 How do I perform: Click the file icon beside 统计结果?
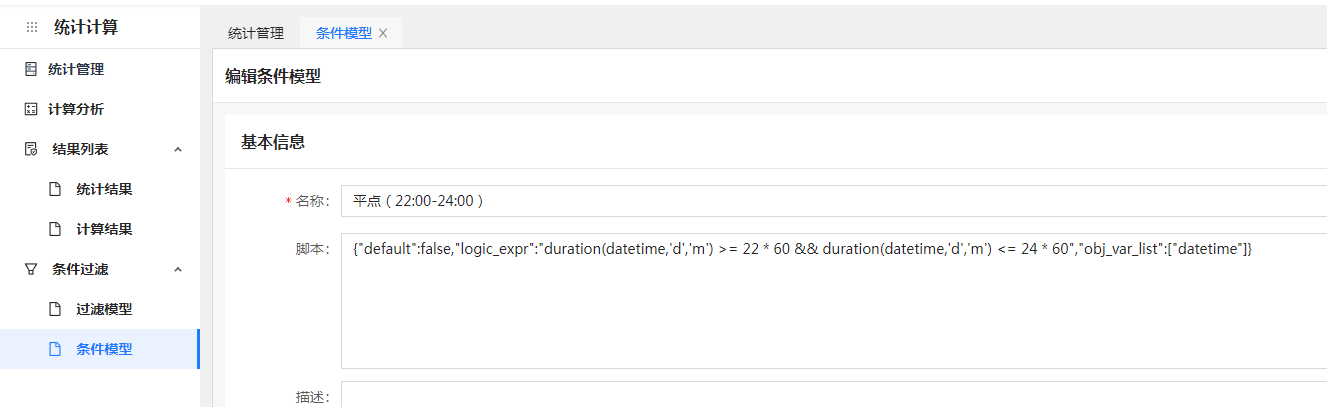56,189
